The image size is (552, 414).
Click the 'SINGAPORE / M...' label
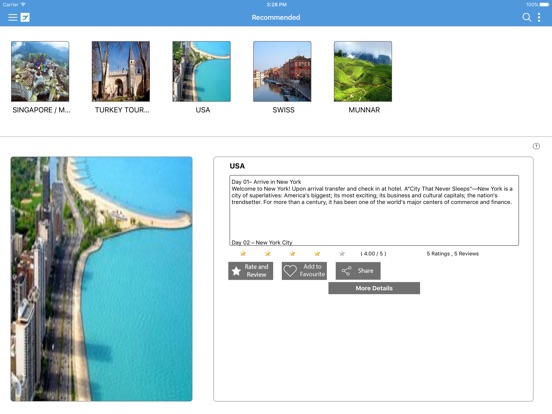[41, 110]
